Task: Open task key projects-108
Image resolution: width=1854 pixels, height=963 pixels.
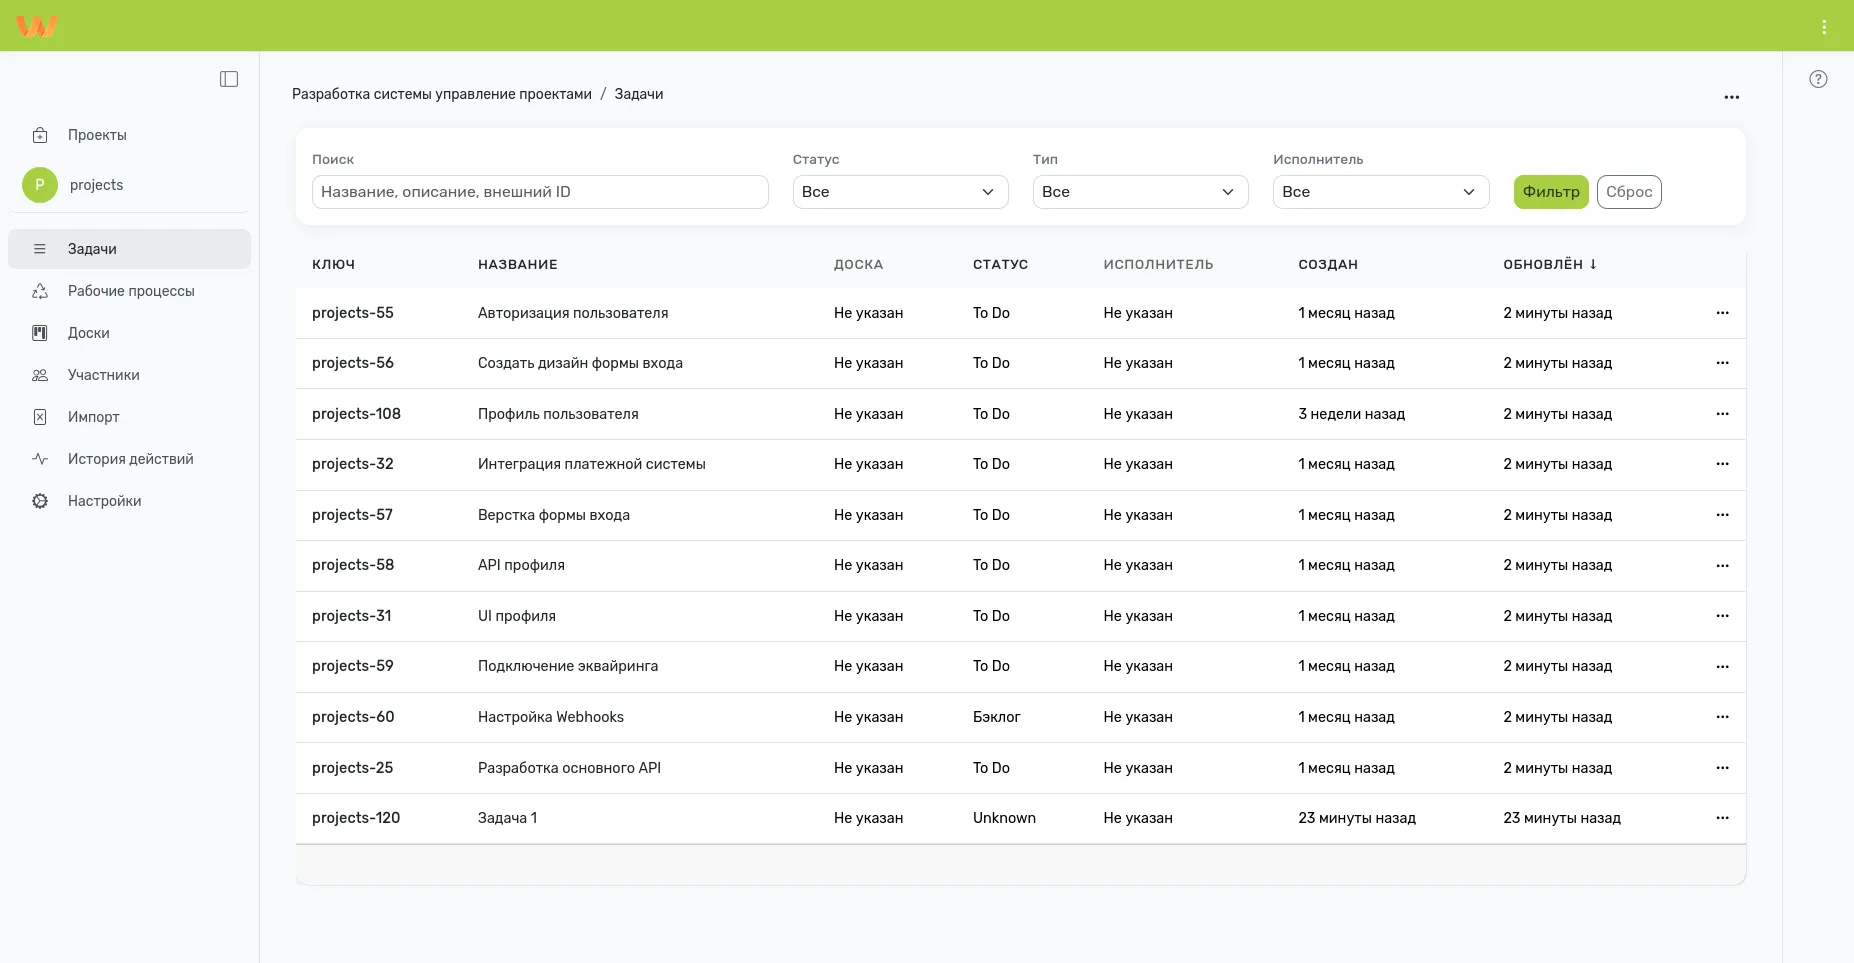Action: (356, 414)
